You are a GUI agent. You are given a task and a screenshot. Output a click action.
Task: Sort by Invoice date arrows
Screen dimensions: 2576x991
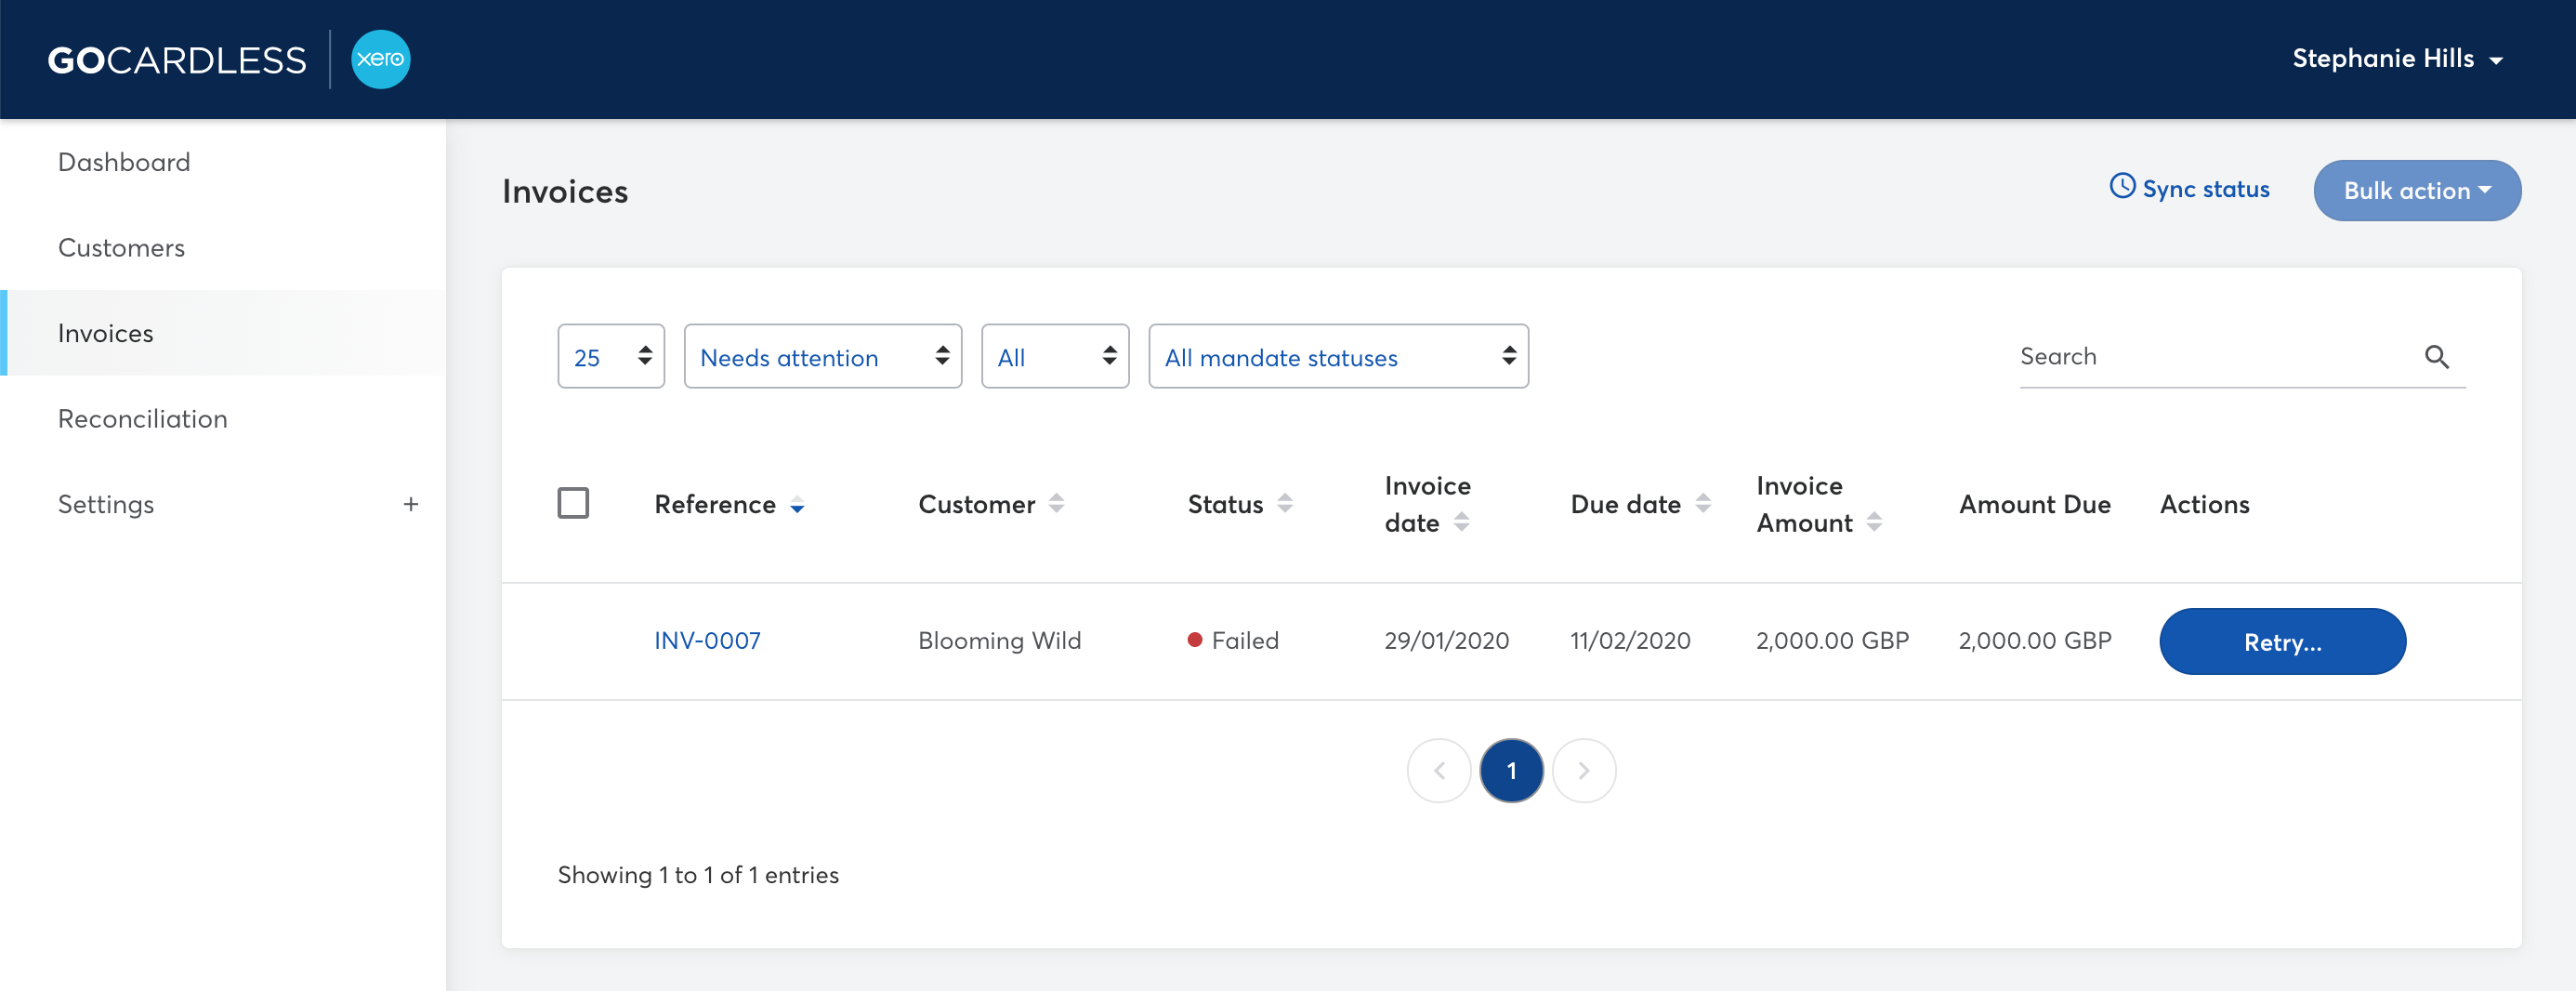click(1461, 522)
